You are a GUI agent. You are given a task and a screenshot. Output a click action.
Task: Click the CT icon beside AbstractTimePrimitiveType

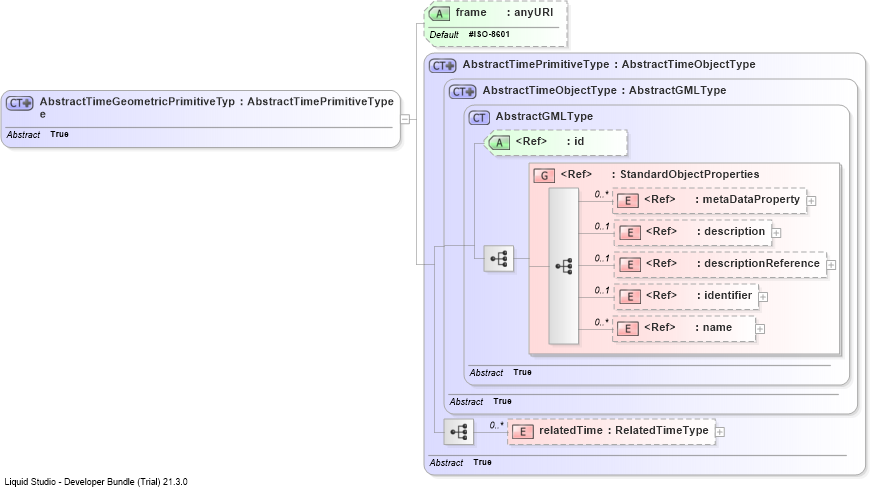(x=442, y=66)
